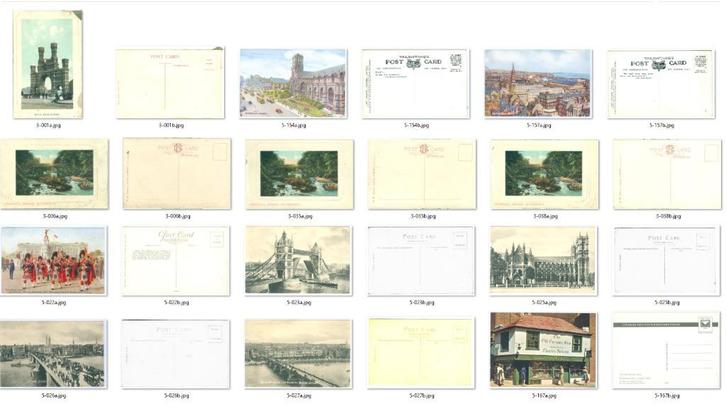The height and width of the screenshot is (406, 726).
Task: Click the file name 5-154a.jpg
Action: pos(294,125)
